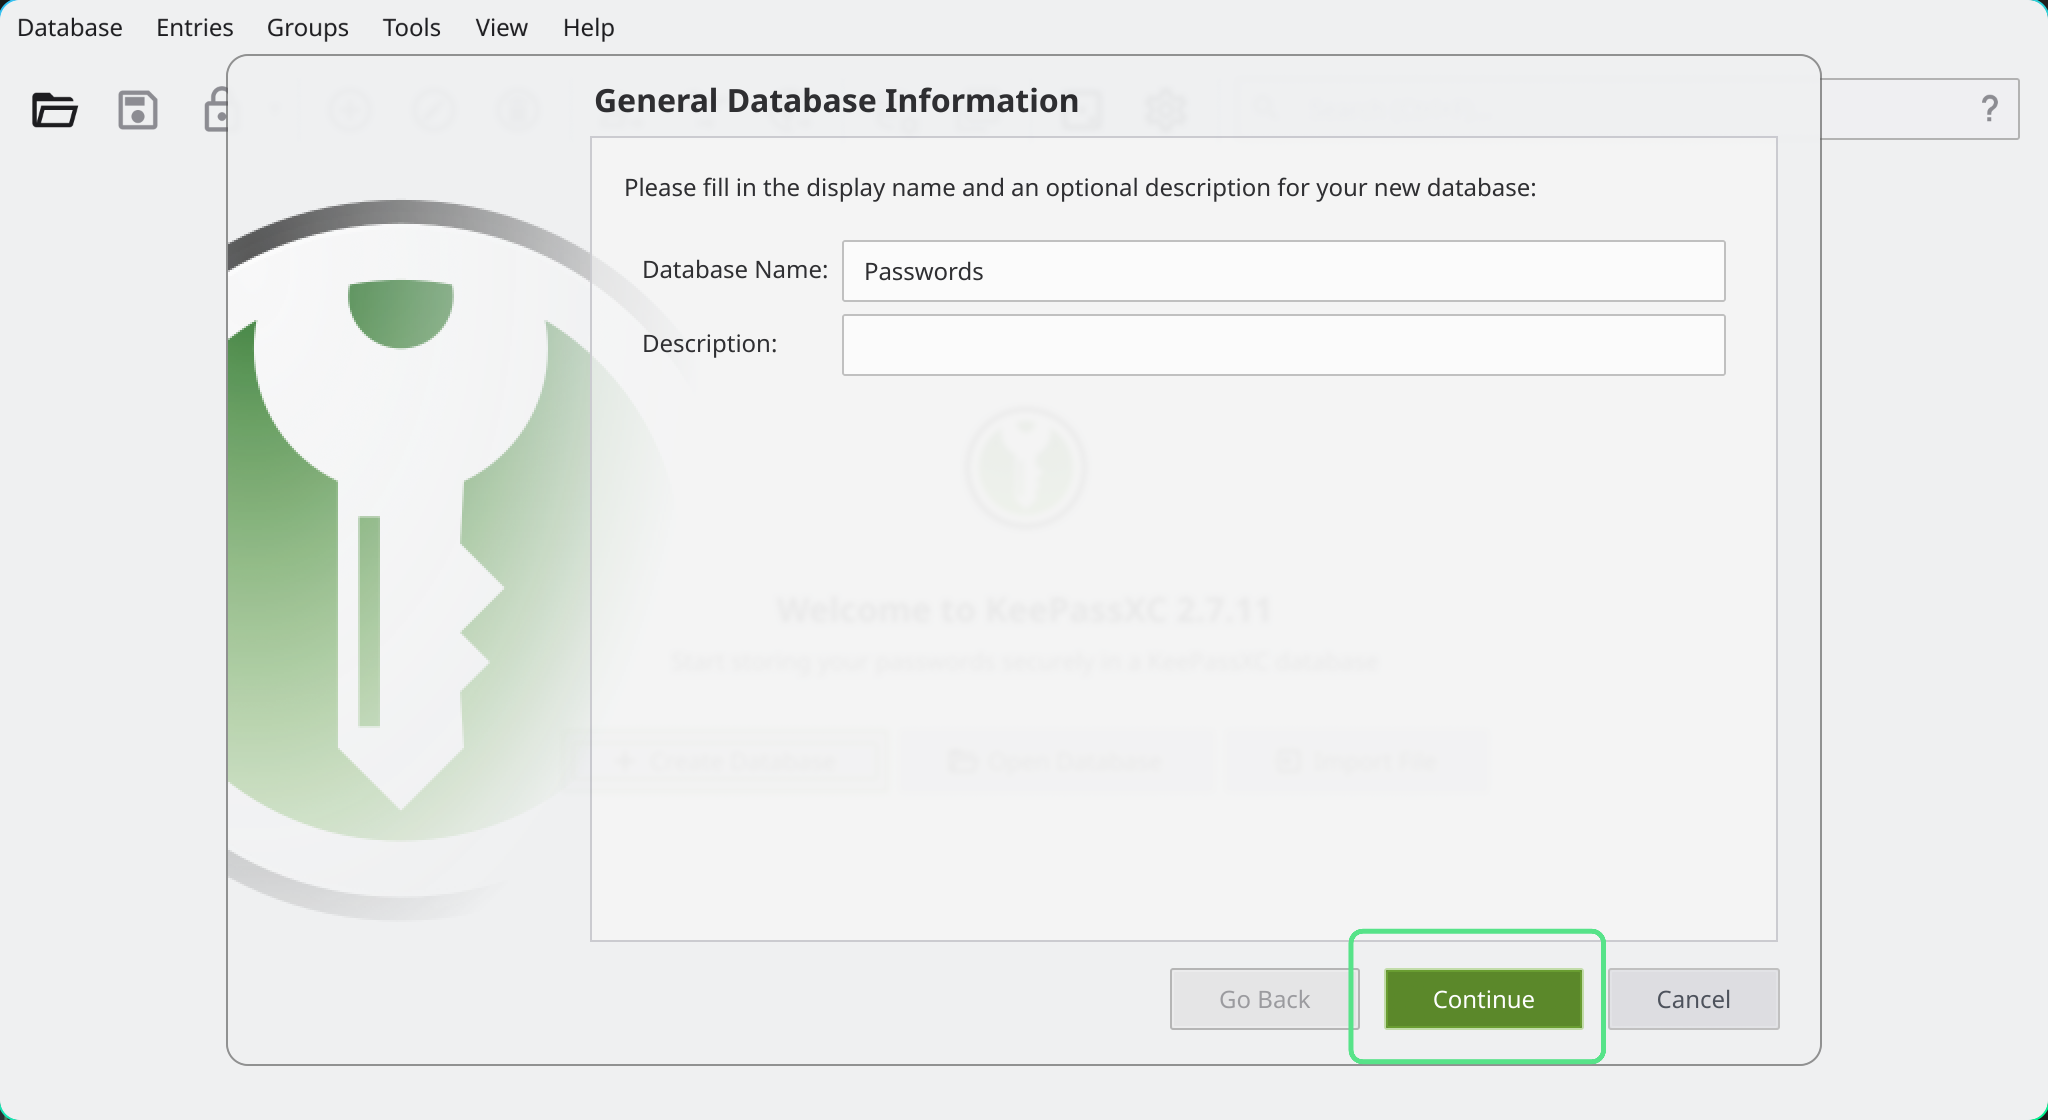Open the Entries menu
Image resolution: width=2048 pixels, height=1120 pixels.
pyautogui.click(x=194, y=27)
